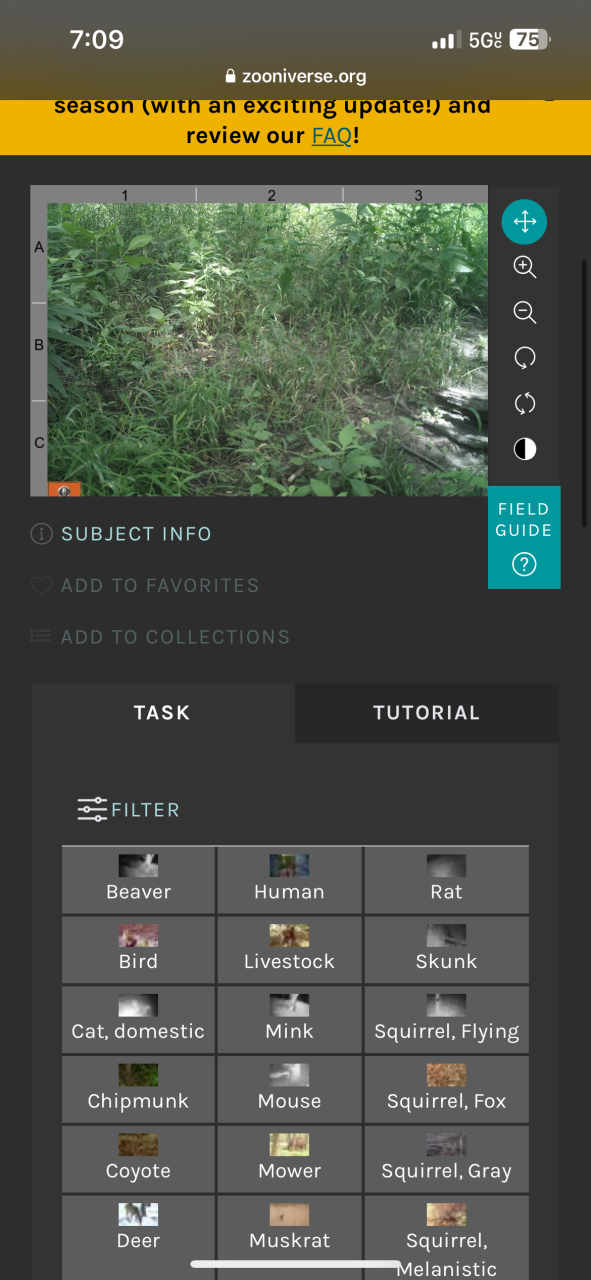The width and height of the screenshot is (591, 1280).
Task: Click the camera trap photo thumbnail
Action: coord(268,350)
